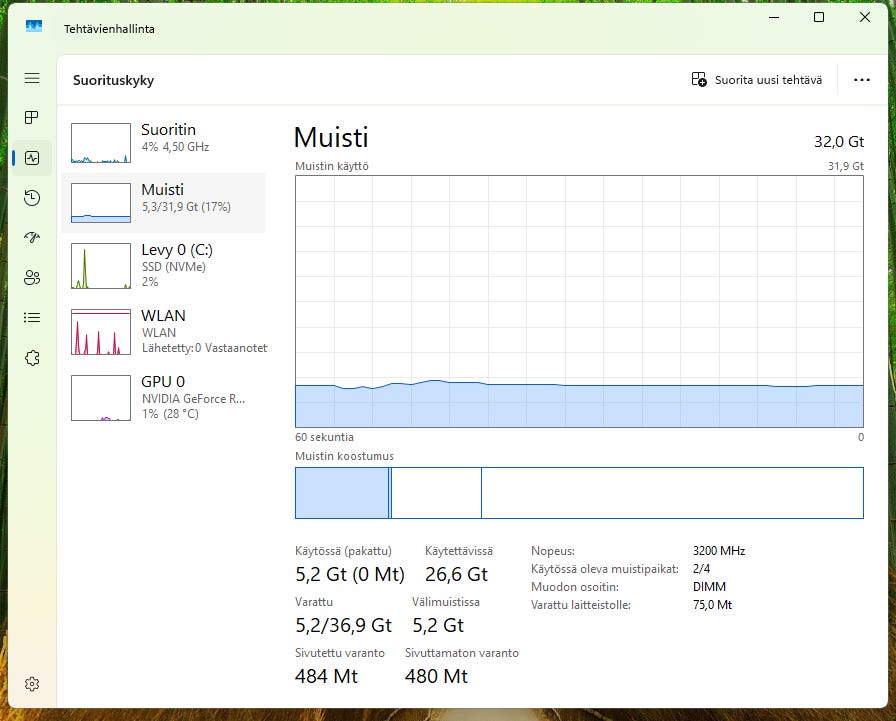Open the Processes page icon in sidebar

pyautogui.click(x=32, y=118)
